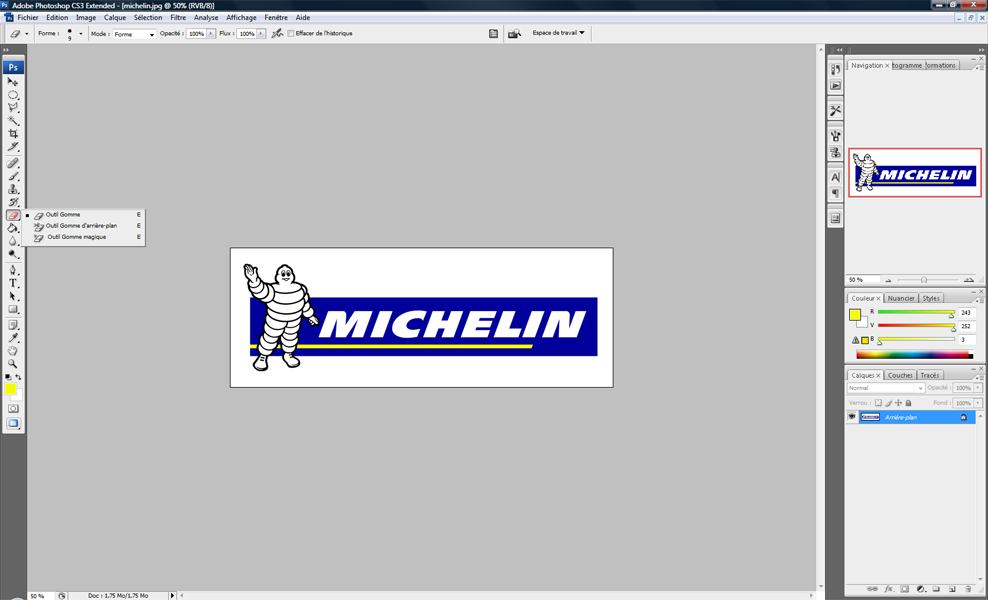988x600 pixels.
Task: Select the Eyedropper tool
Action: 13,338
